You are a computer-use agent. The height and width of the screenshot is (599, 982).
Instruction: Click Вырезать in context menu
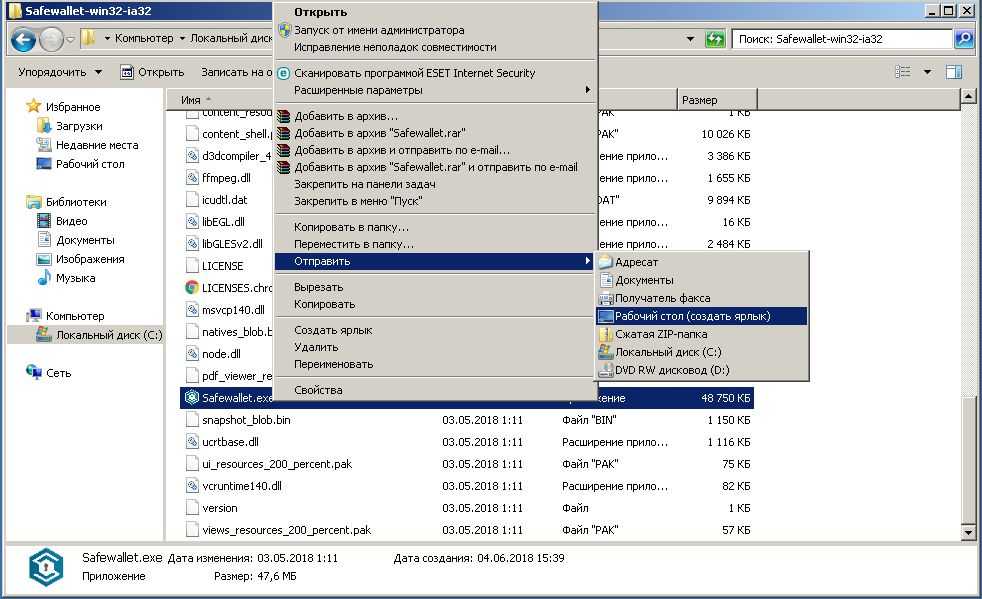click(435, 287)
